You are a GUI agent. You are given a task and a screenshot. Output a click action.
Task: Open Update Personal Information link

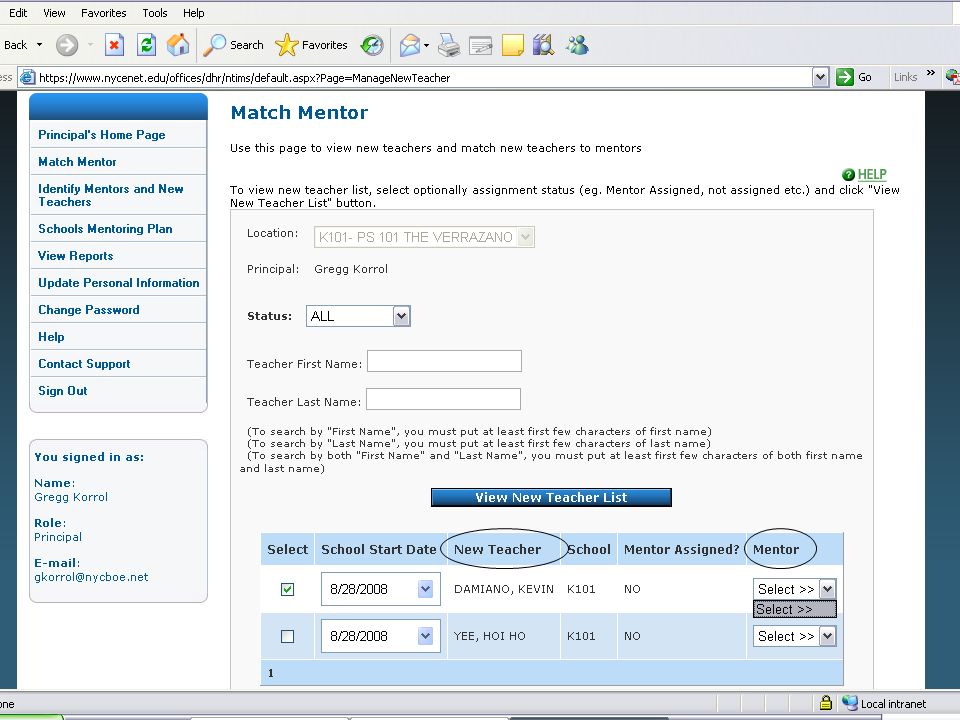point(119,282)
